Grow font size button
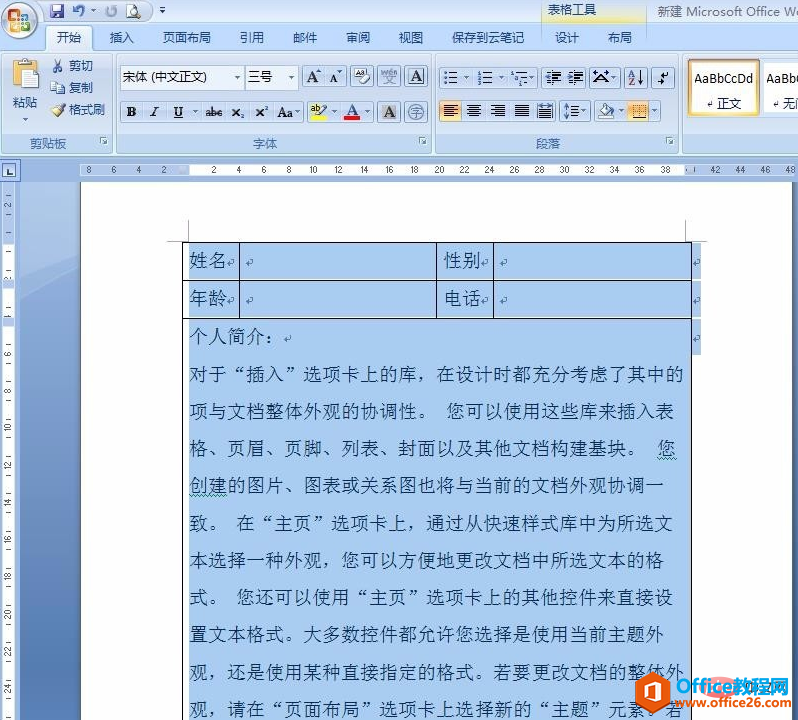Viewport: 798px width, 720px height. click(x=313, y=77)
